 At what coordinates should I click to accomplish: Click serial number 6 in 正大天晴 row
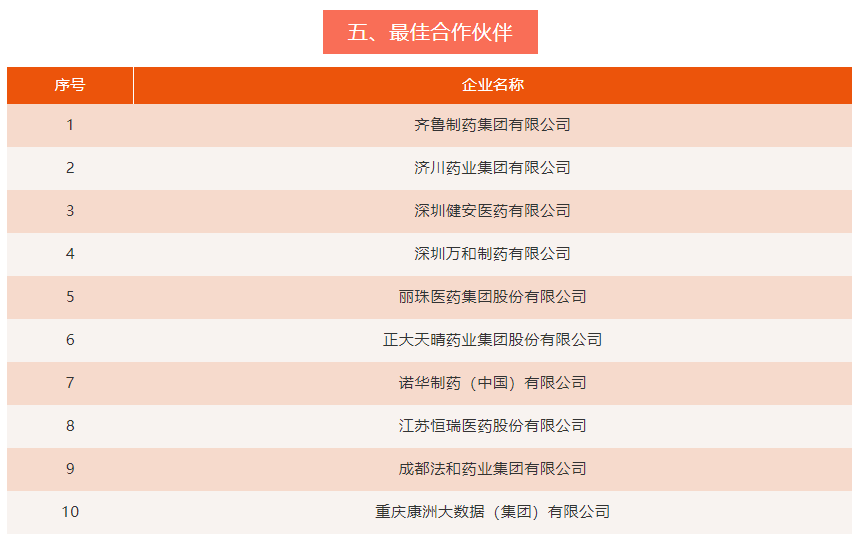click(x=70, y=340)
